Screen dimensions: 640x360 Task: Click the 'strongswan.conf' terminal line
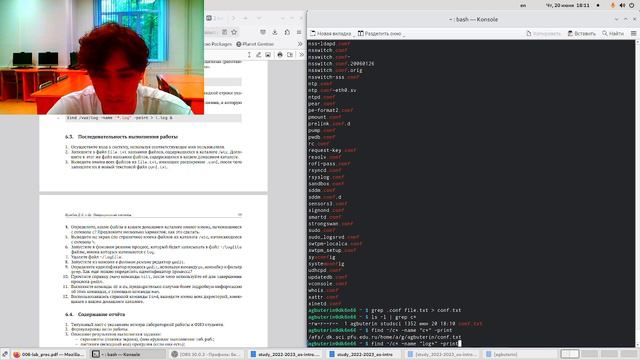coord(331,224)
